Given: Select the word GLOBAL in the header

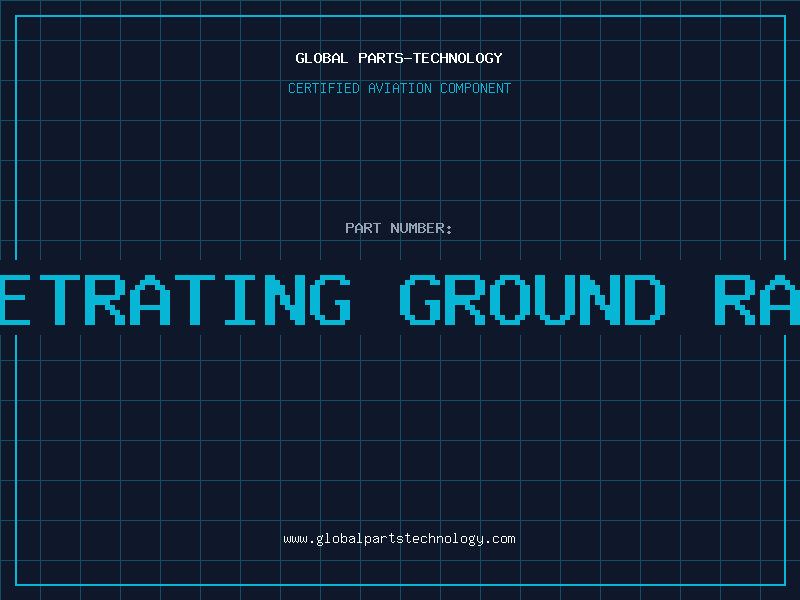Looking at the screenshot, I should point(322,58).
